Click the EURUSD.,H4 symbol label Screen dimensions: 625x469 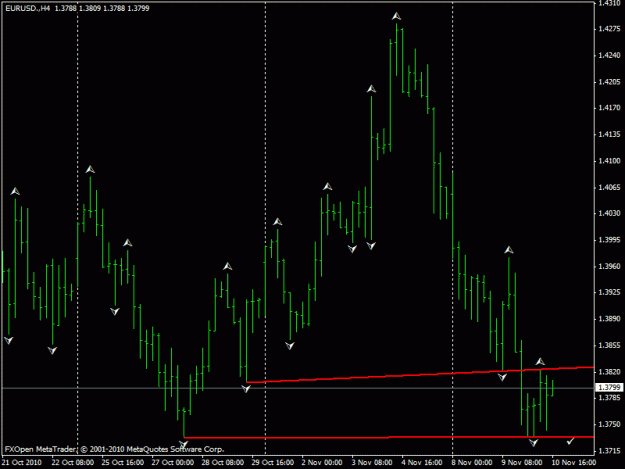pyautogui.click(x=28, y=8)
